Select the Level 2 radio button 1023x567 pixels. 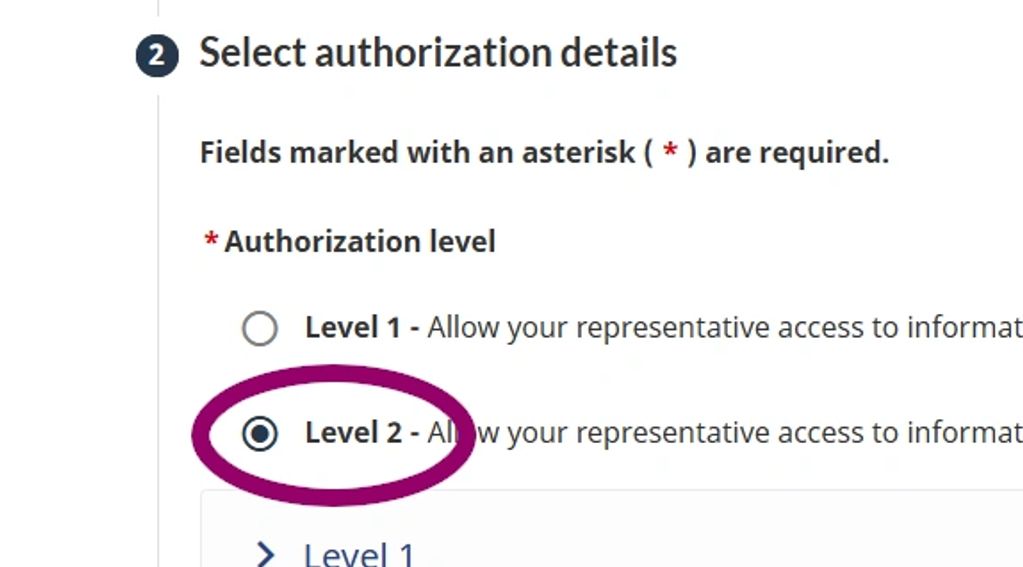click(x=260, y=433)
